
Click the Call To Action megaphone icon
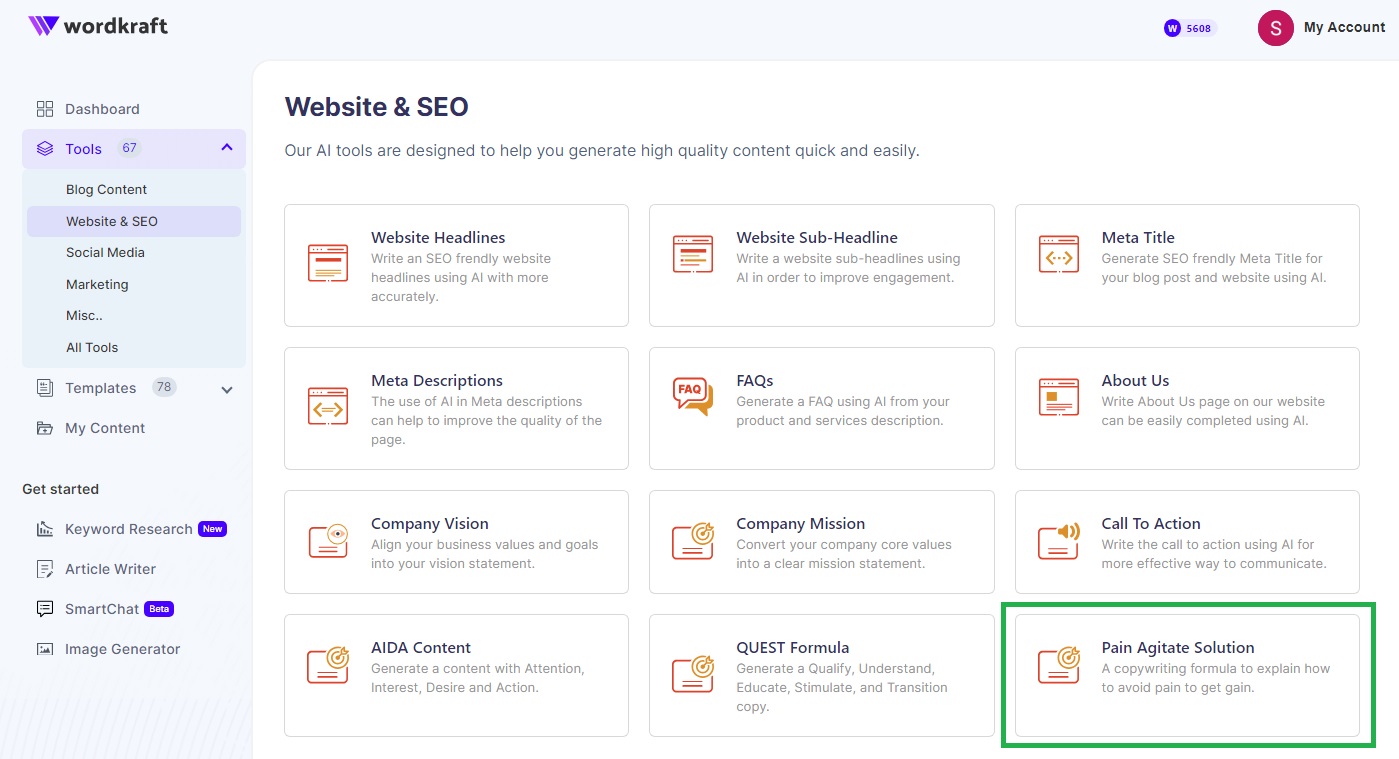1058,540
